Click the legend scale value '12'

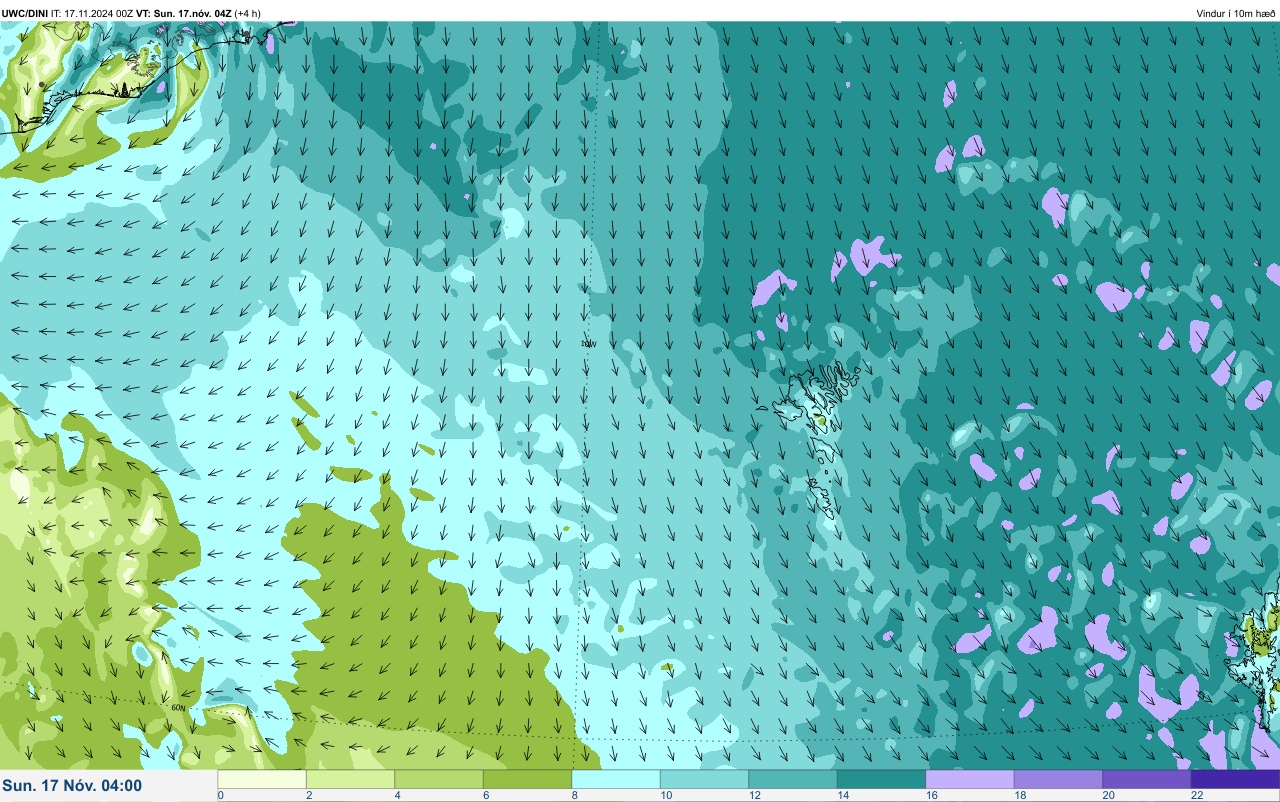point(754,795)
